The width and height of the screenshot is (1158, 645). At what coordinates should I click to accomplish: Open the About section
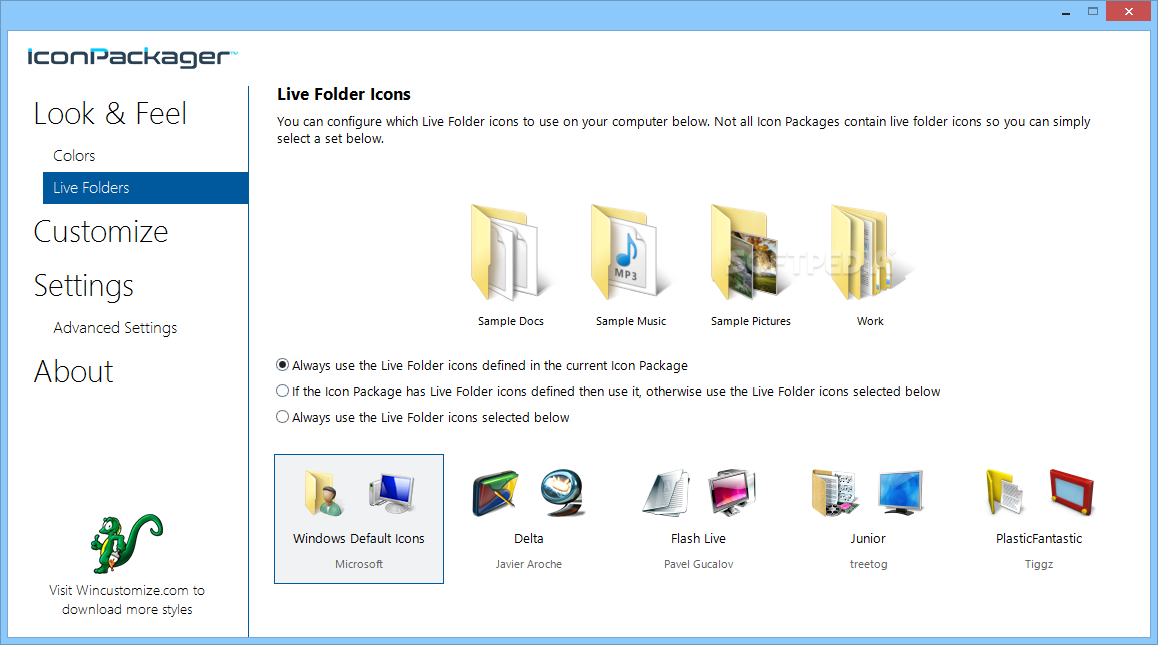click(73, 372)
